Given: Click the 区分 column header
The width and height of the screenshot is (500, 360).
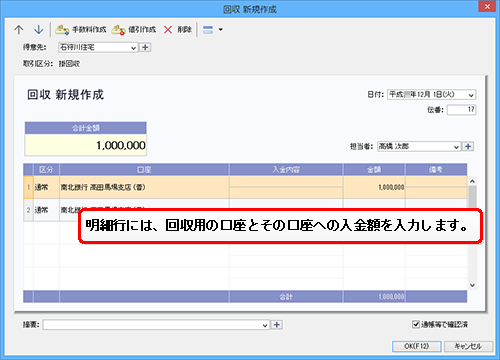Looking at the screenshot, I should click(x=46, y=170).
